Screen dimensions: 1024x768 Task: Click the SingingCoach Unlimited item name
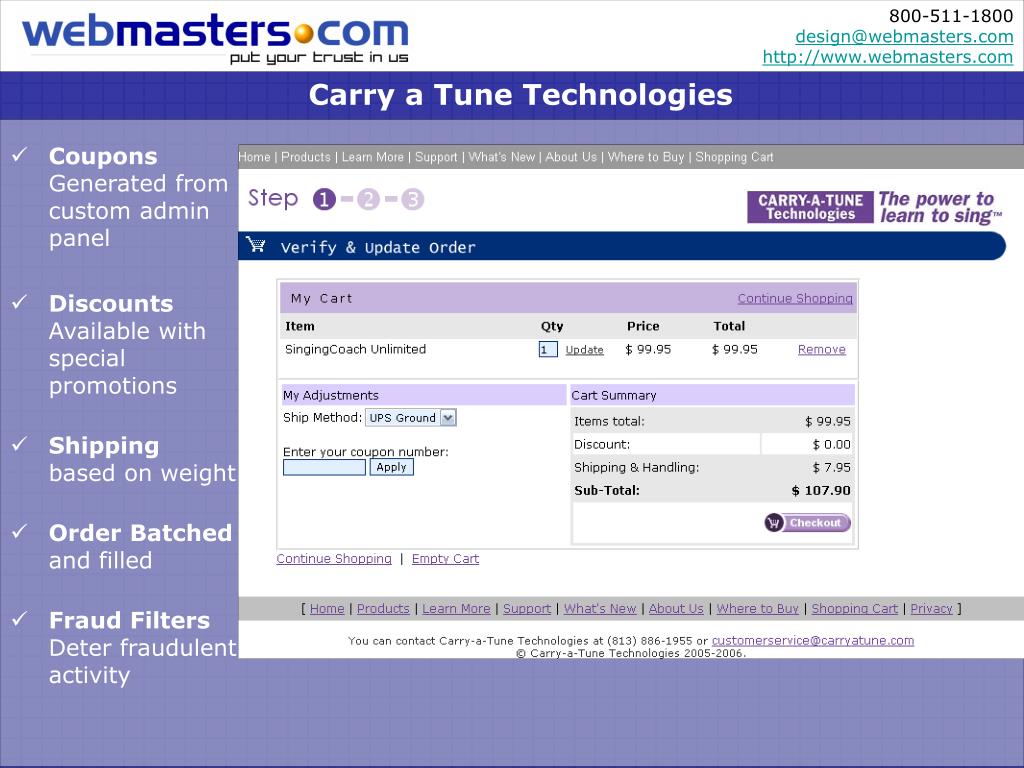tap(355, 349)
